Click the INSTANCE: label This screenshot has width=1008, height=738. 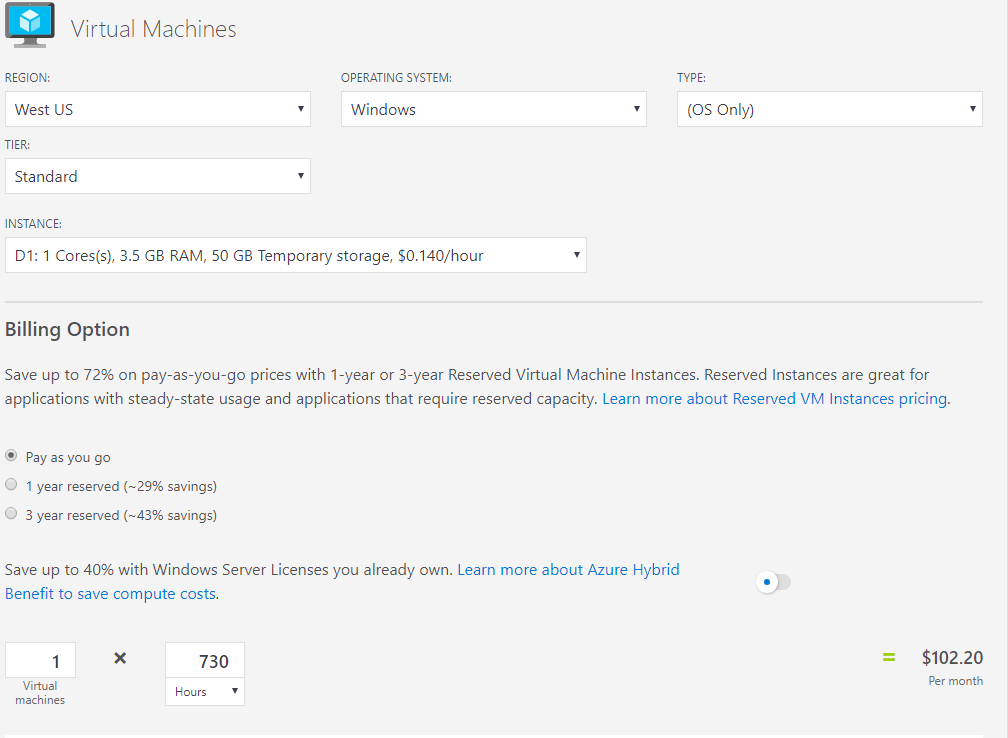pos(33,224)
